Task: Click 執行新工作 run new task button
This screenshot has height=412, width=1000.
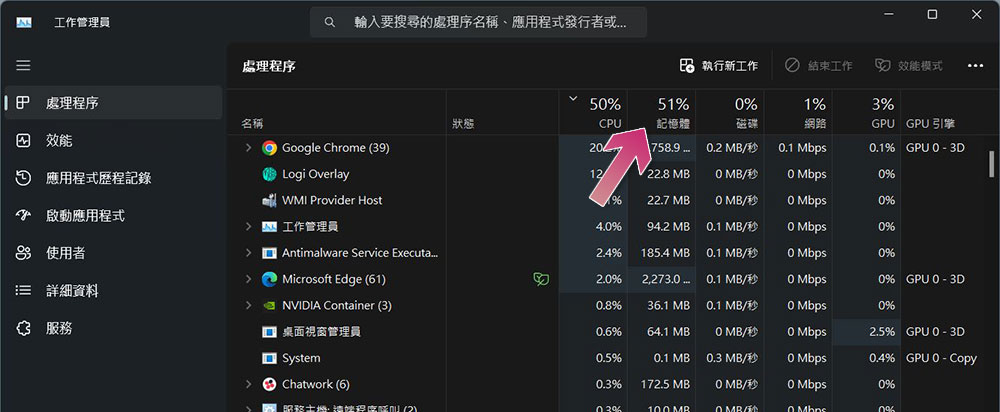Action: tap(719, 66)
